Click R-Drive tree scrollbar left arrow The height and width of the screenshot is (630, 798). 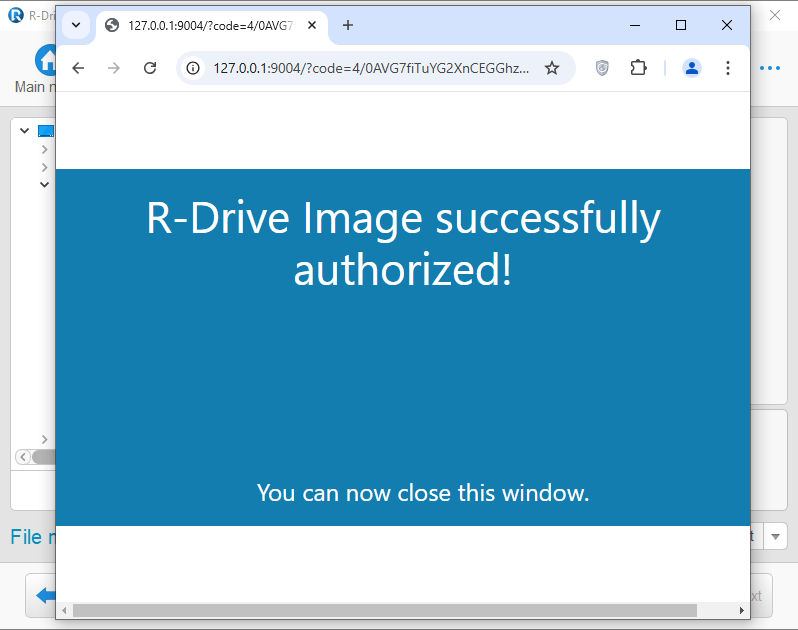tap(23, 457)
